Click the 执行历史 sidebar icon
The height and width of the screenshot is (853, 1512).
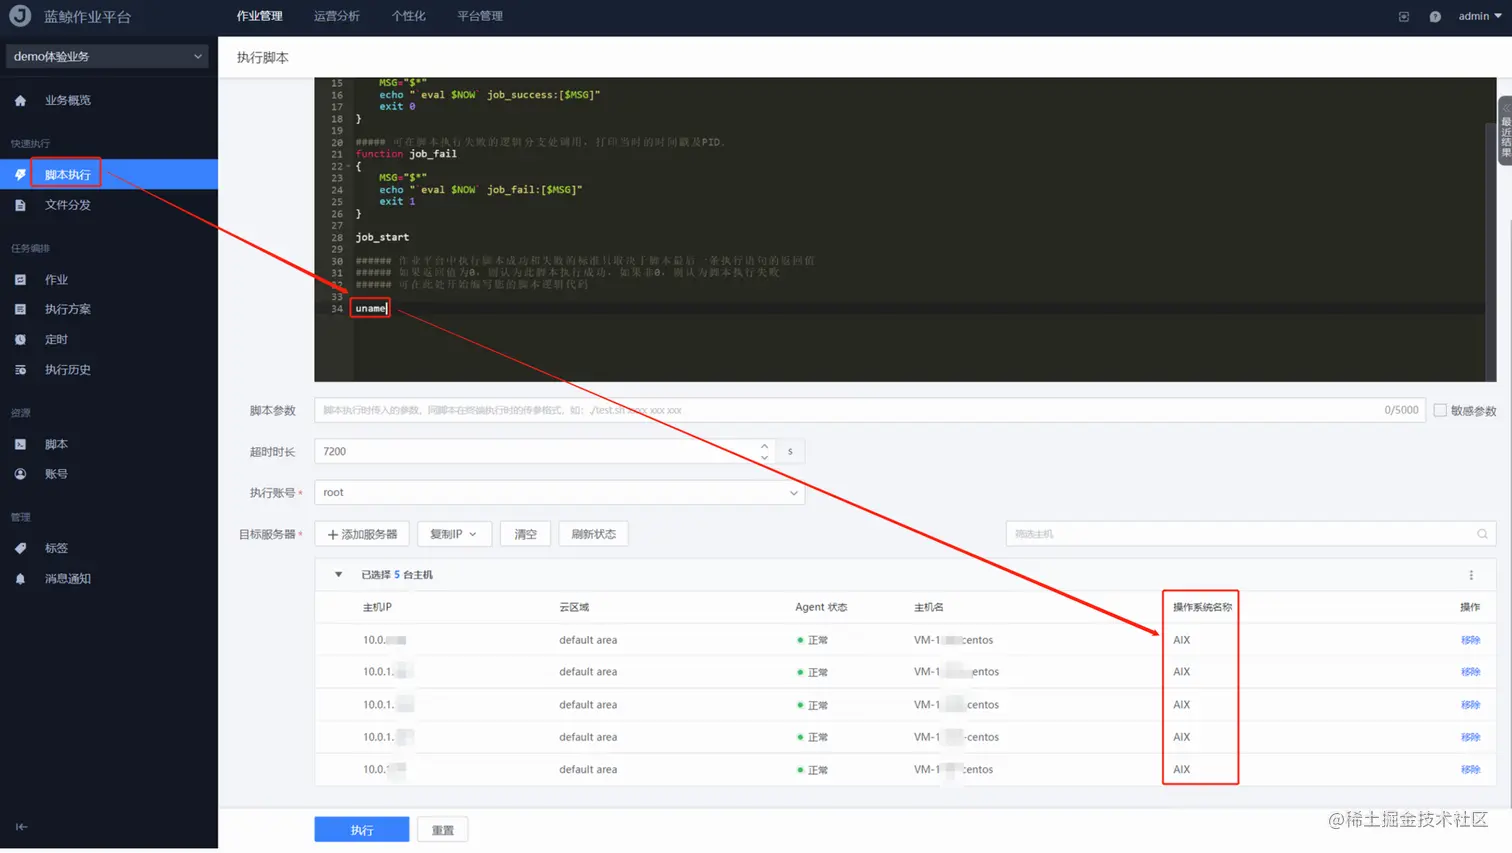(20, 370)
